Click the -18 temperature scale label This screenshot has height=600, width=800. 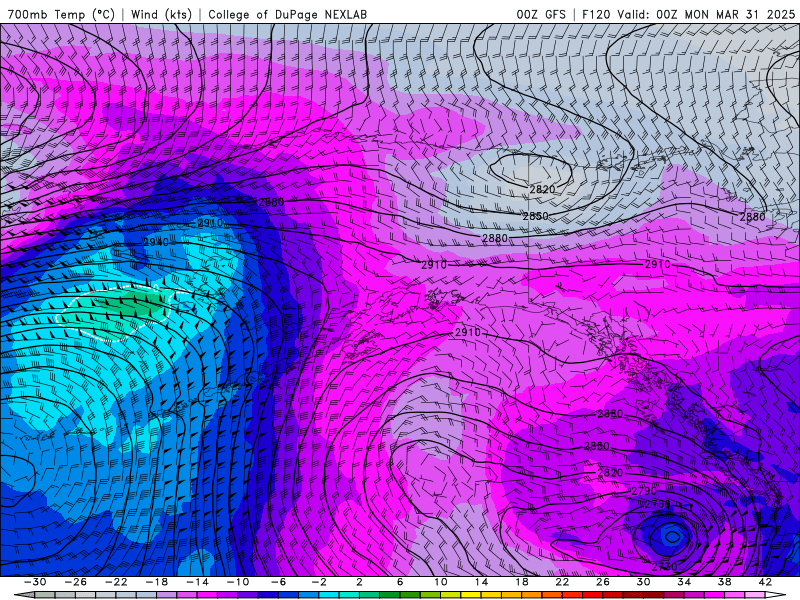(157, 582)
